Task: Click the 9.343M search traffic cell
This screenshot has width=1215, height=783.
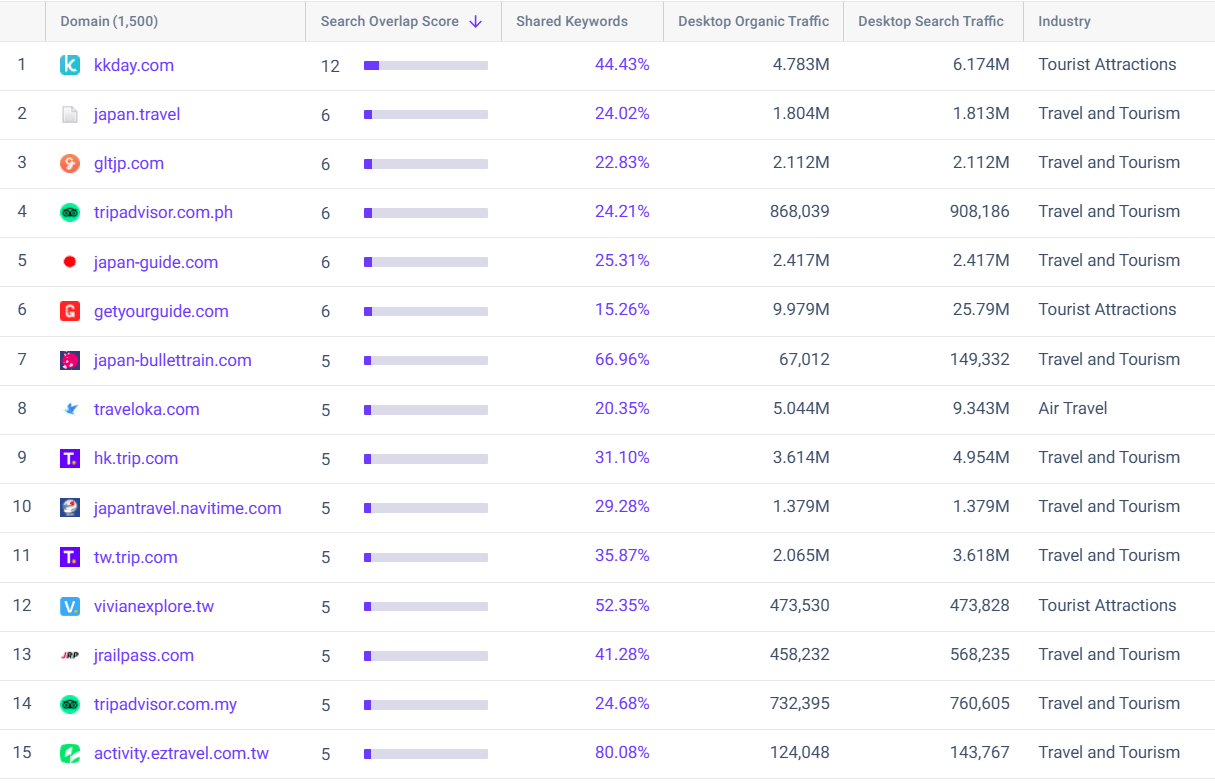Action: coord(981,408)
